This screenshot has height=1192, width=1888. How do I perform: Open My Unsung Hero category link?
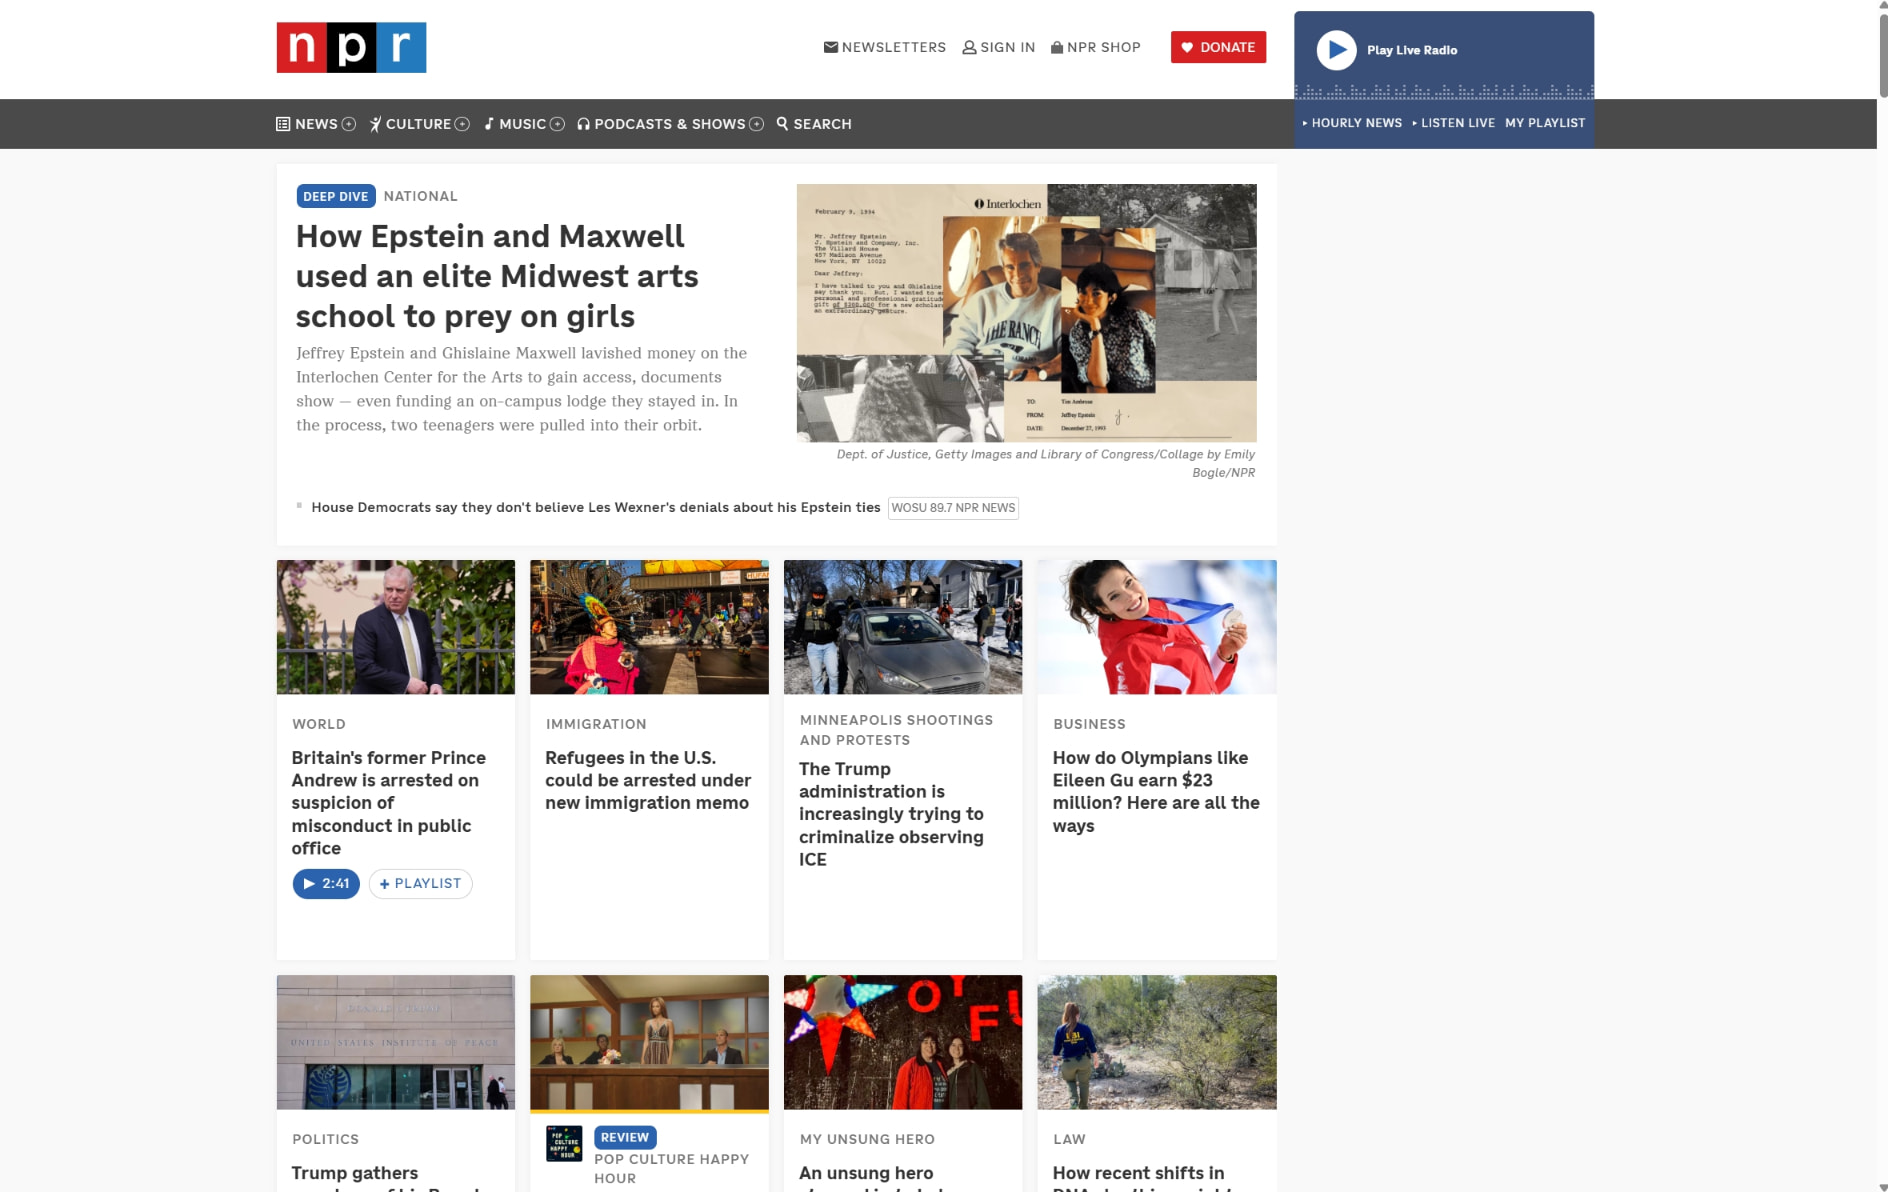click(x=867, y=1139)
